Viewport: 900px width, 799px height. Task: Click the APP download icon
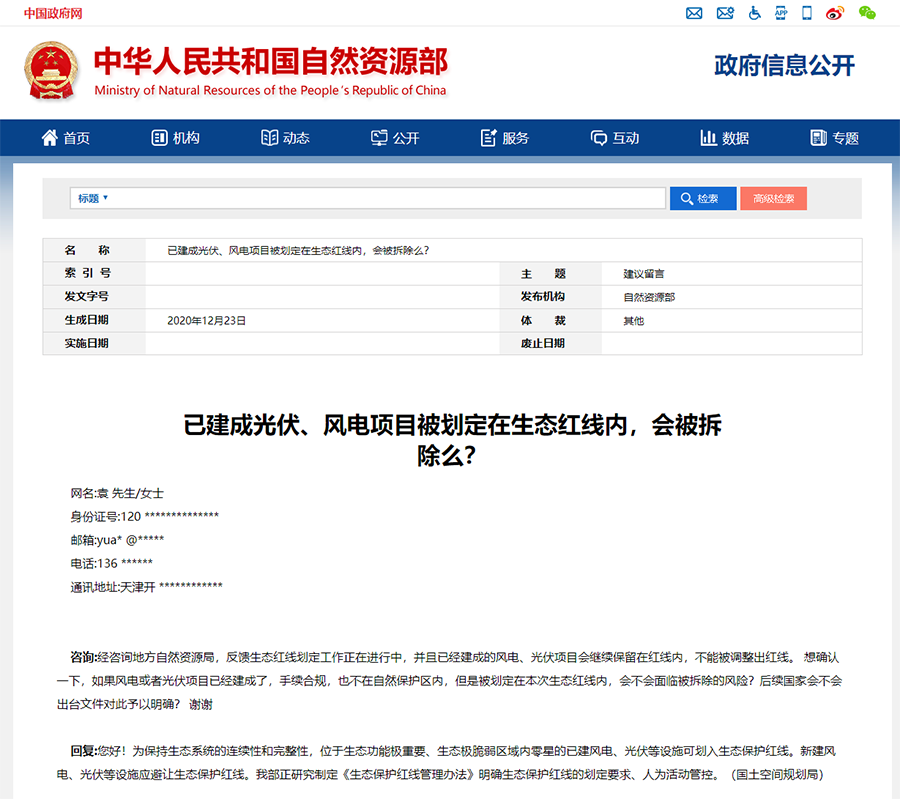tap(781, 13)
